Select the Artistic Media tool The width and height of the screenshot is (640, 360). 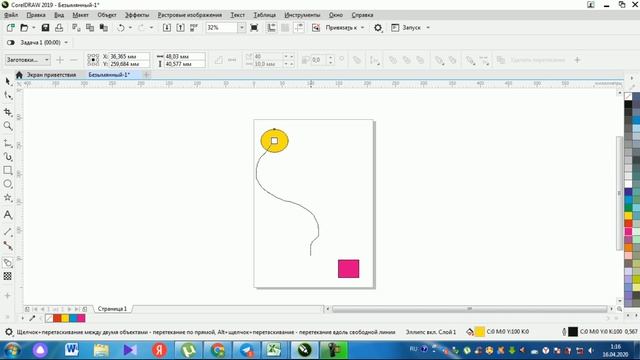coord(8,157)
